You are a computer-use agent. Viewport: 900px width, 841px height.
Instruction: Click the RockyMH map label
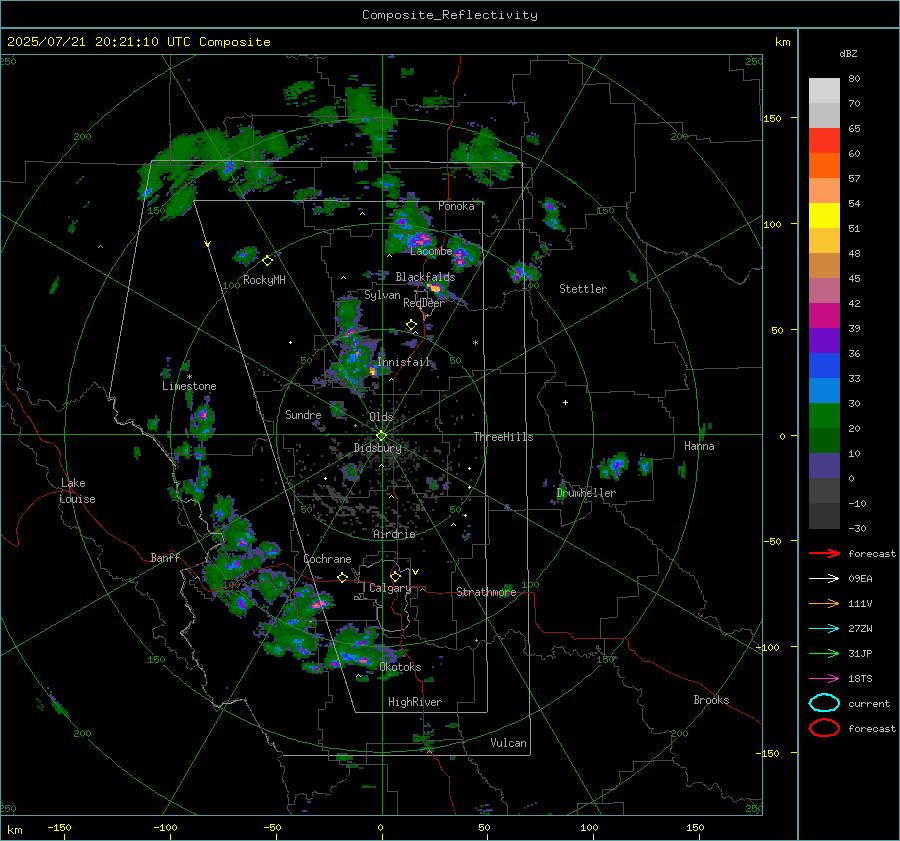[264, 280]
